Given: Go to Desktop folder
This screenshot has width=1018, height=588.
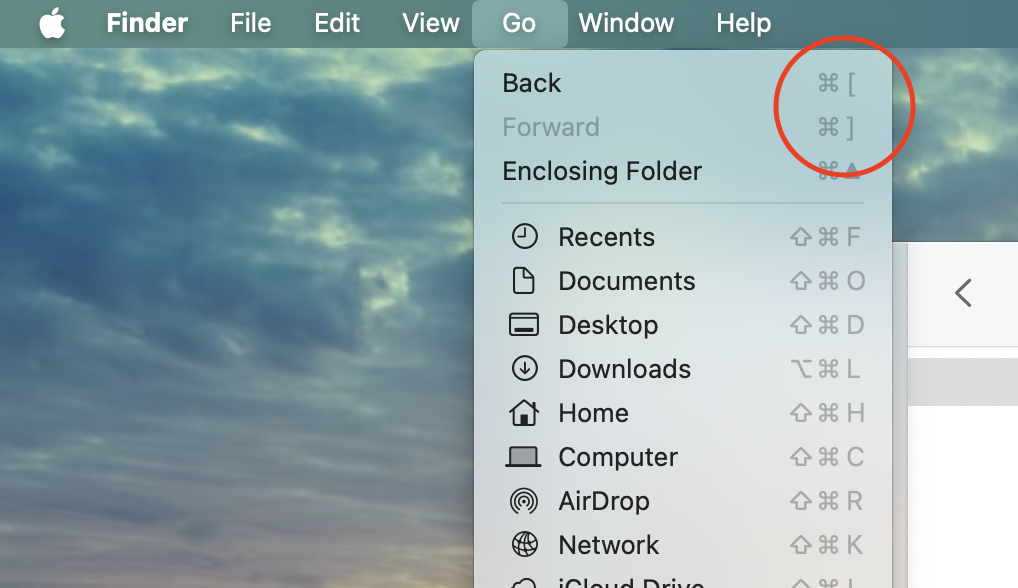Looking at the screenshot, I should [683, 325].
